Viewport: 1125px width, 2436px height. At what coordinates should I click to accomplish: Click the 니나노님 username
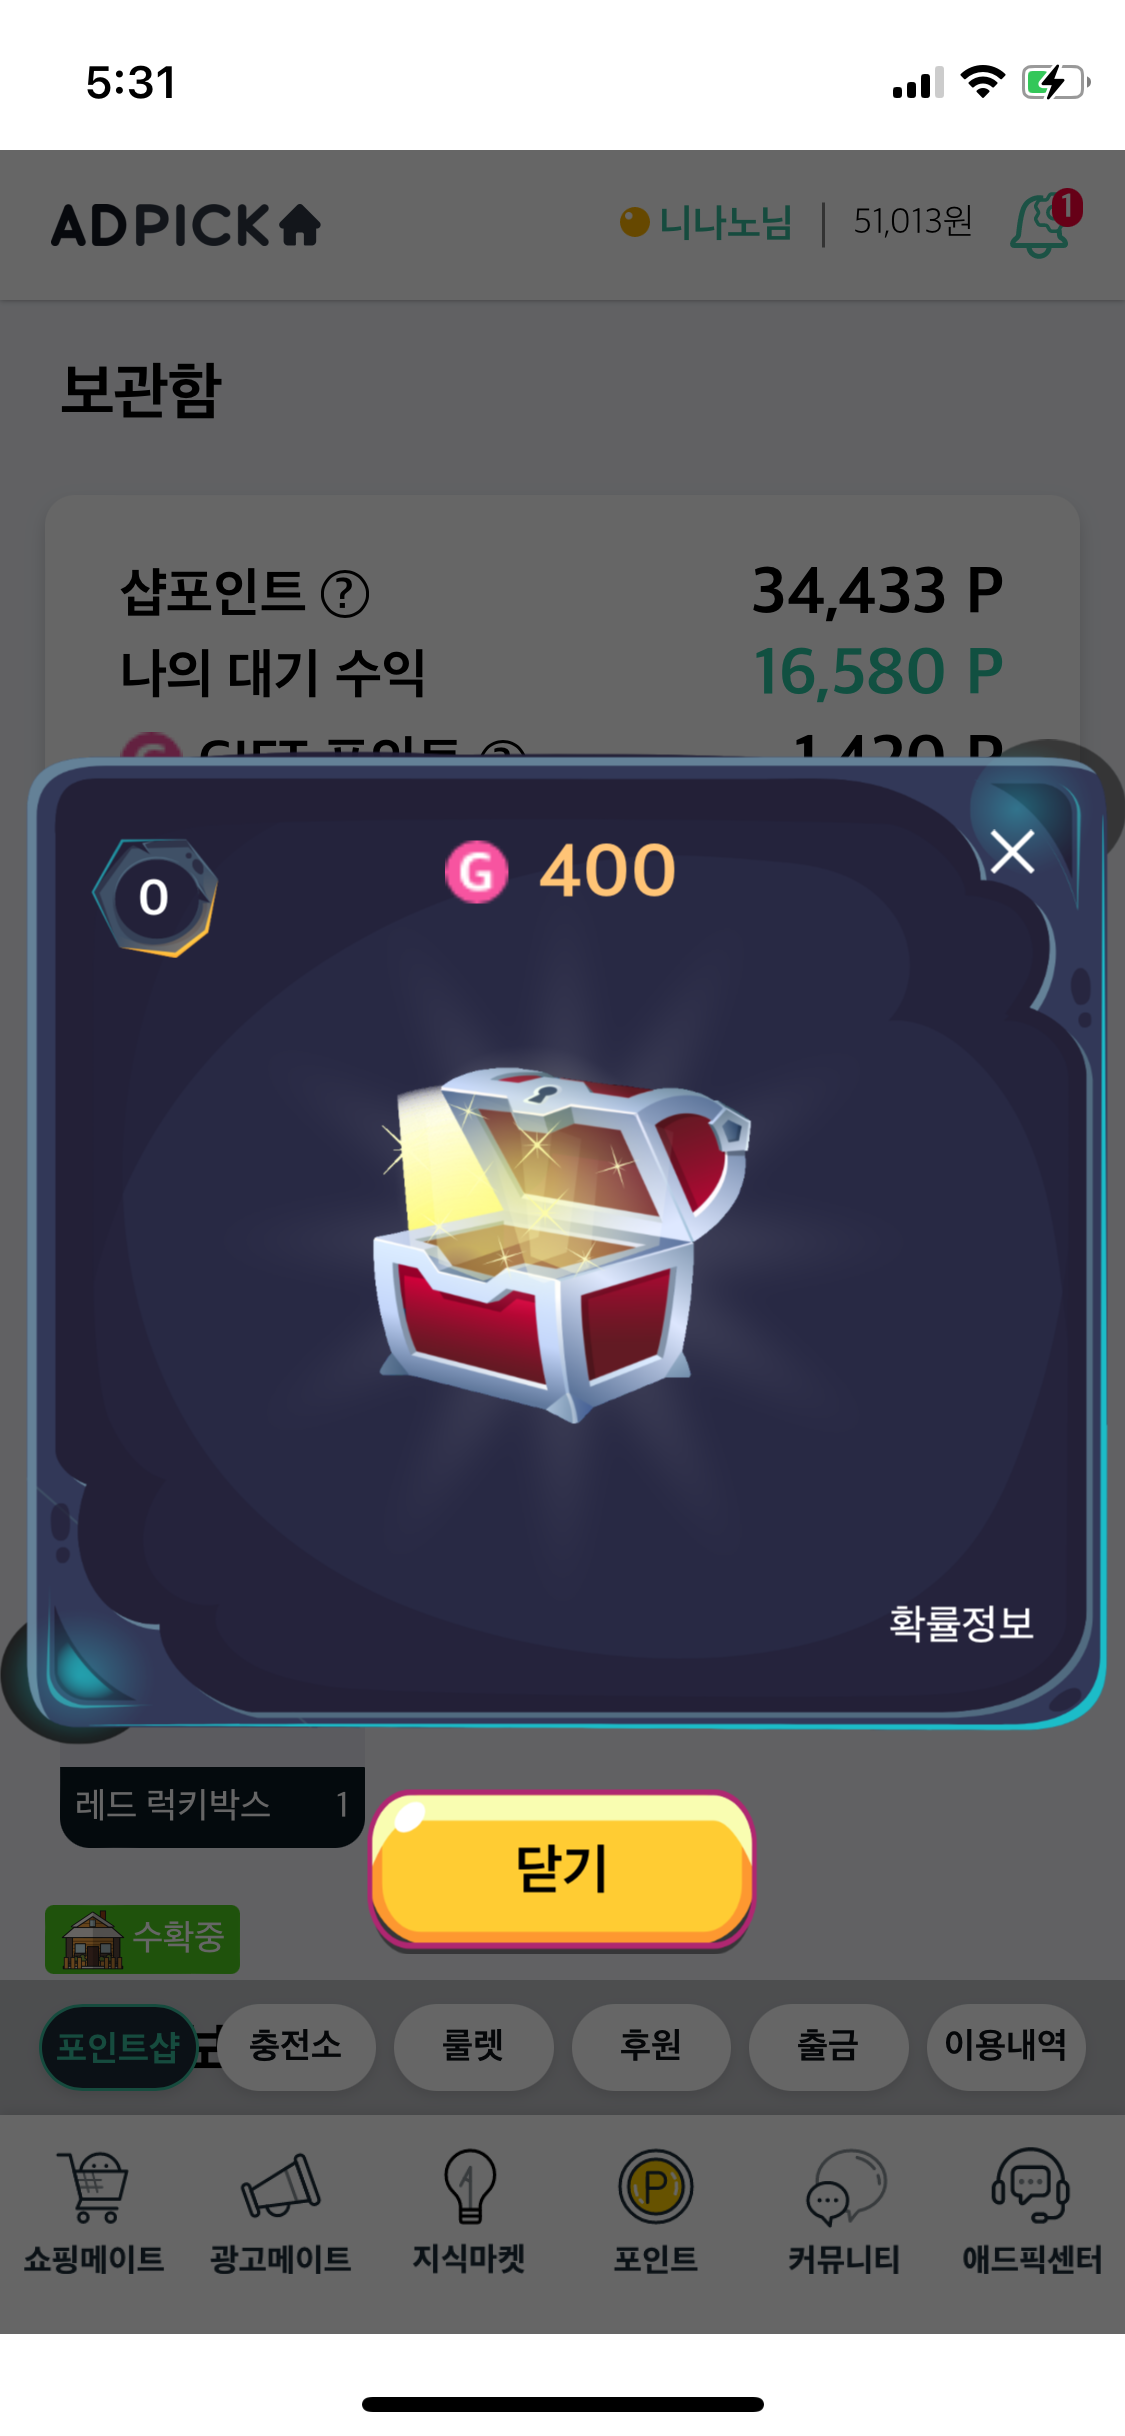725,222
